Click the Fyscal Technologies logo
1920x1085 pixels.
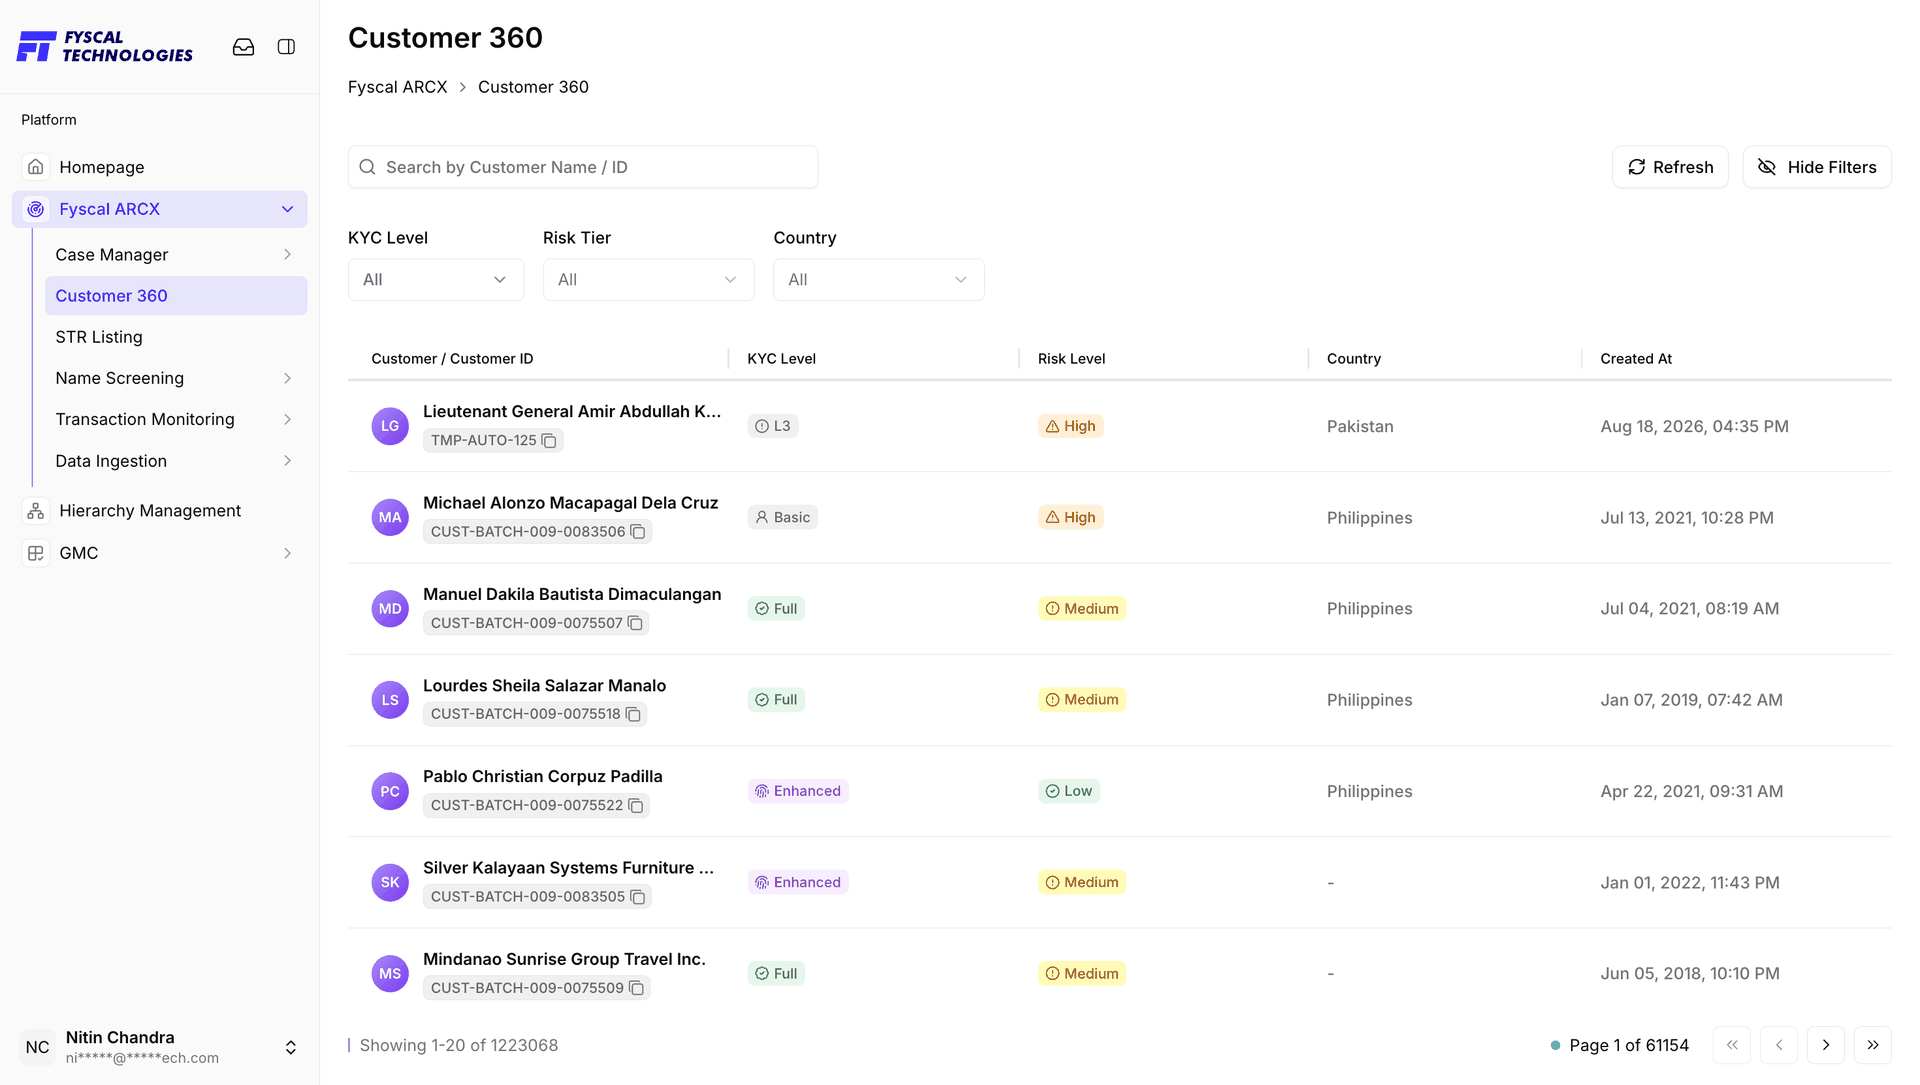[x=105, y=46]
